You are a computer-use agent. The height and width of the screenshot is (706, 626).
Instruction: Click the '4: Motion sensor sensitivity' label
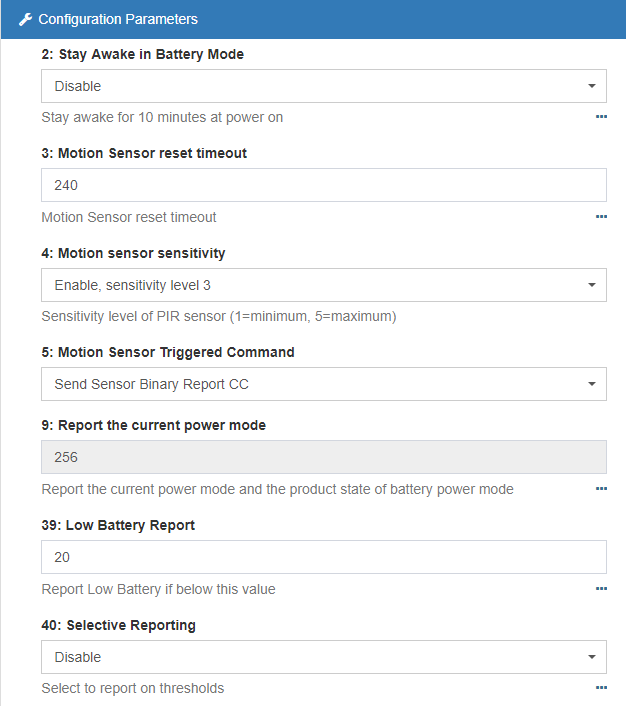pos(133,253)
